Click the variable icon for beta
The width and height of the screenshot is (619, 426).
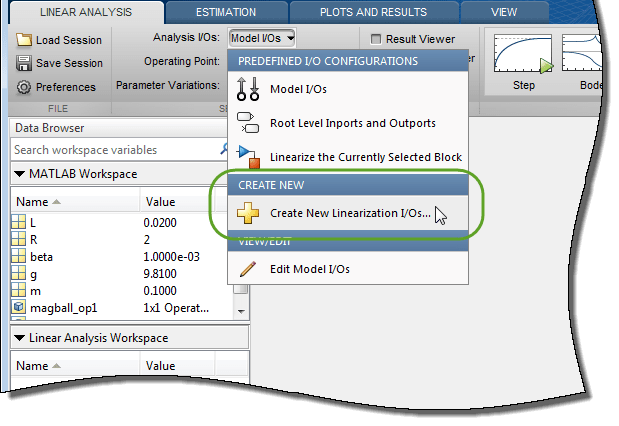click(x=19, y=256)
